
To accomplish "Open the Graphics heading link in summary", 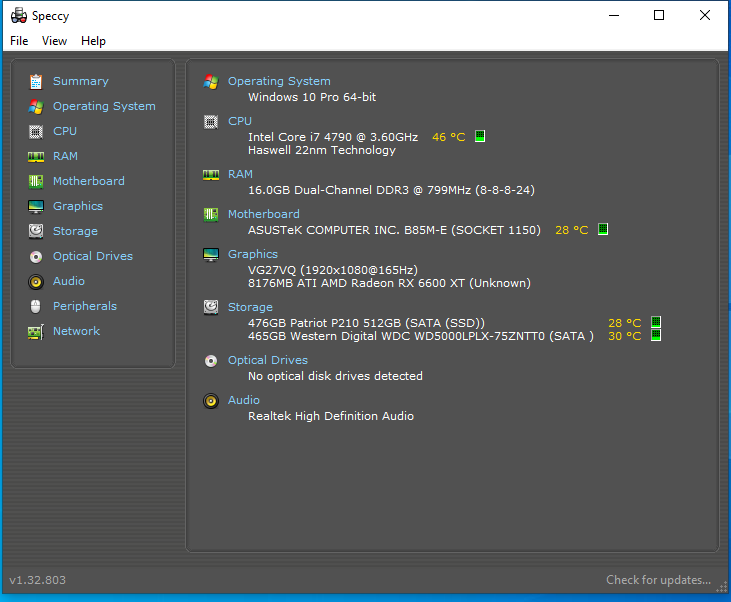I will coord(253,254).
